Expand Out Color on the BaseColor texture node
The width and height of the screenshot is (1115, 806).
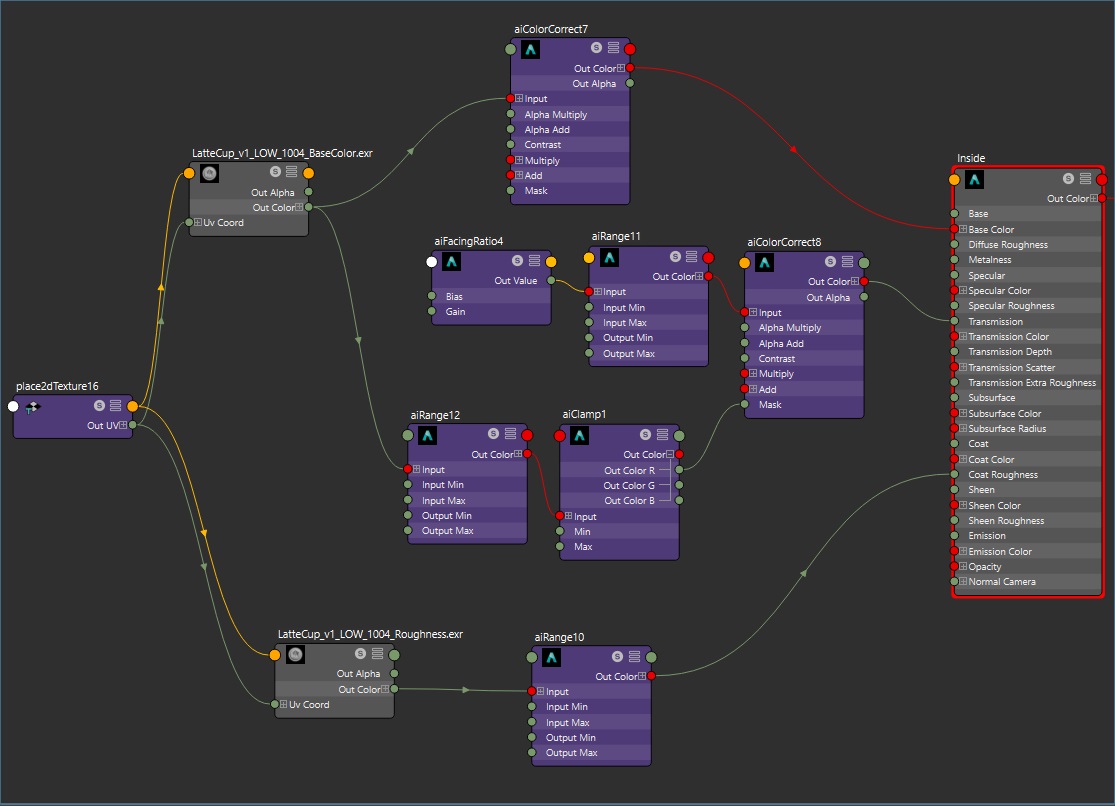[297, 207]
